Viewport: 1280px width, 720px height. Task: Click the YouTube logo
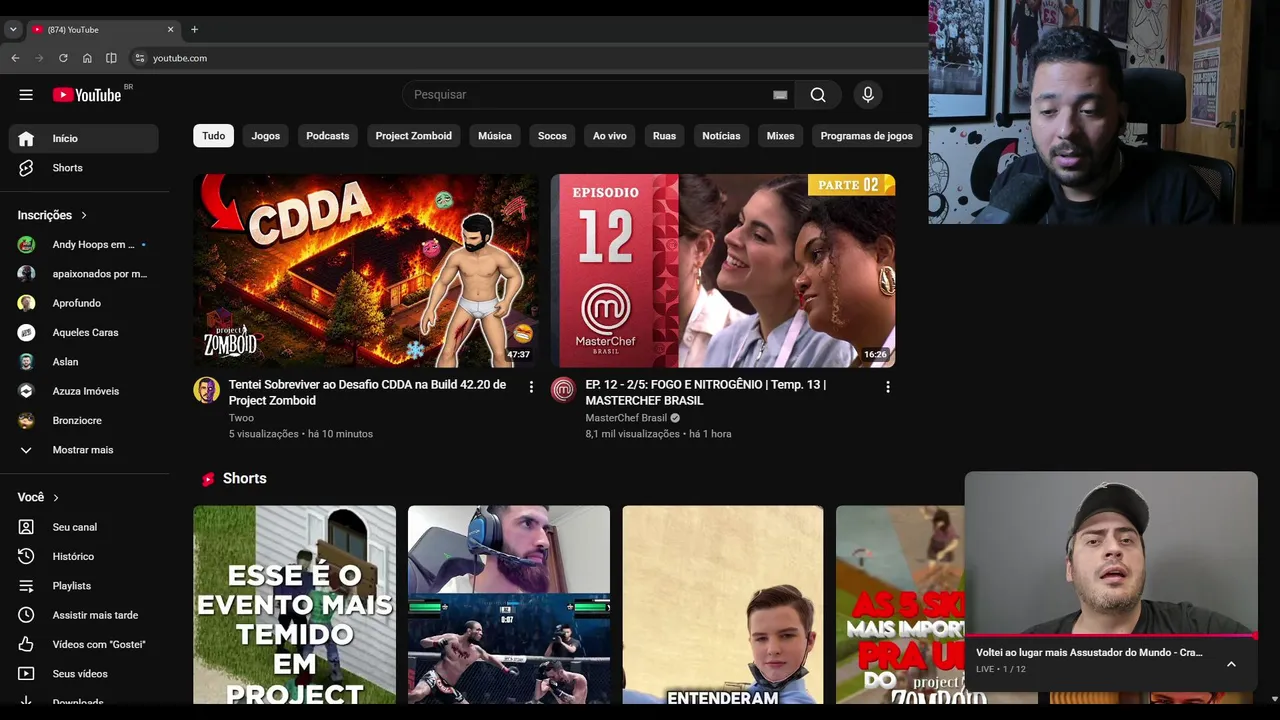coord(87,95)
